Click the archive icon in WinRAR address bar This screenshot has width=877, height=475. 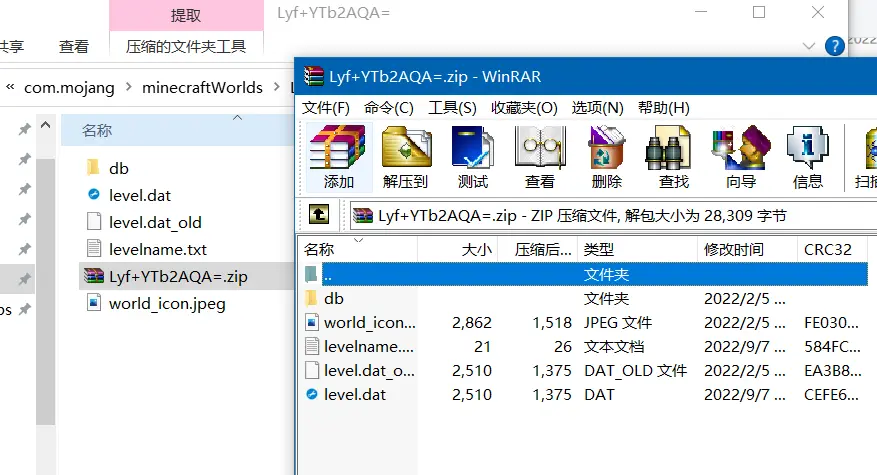[x=363, y=215]
